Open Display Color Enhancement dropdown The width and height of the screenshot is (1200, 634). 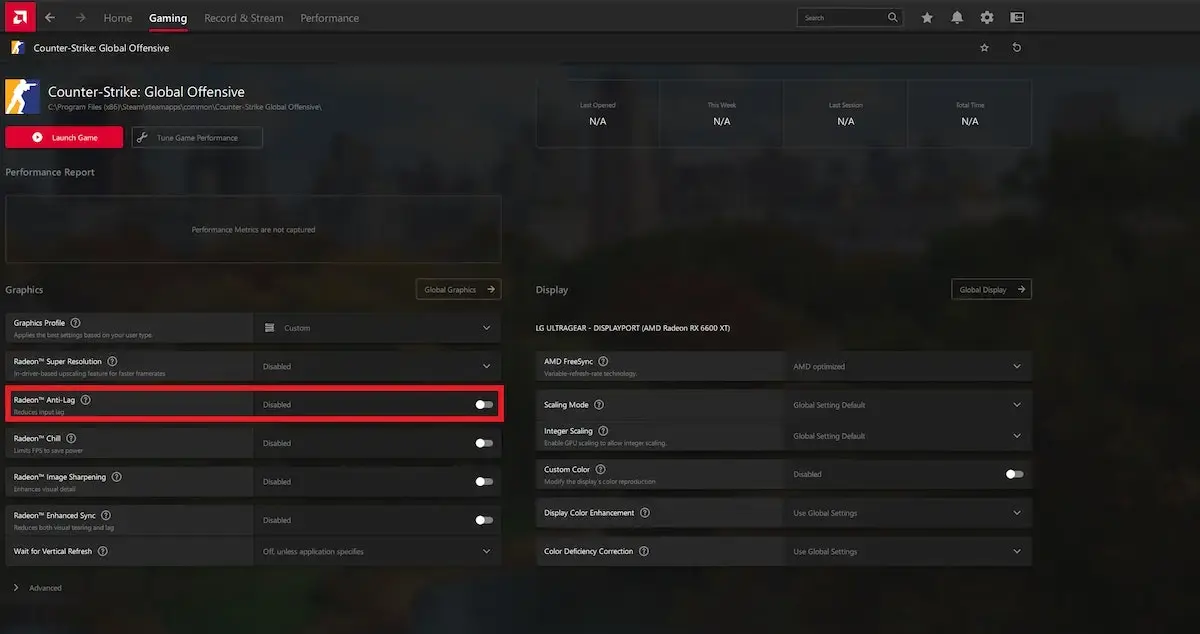pyautogui.click(x=908, y=513)
